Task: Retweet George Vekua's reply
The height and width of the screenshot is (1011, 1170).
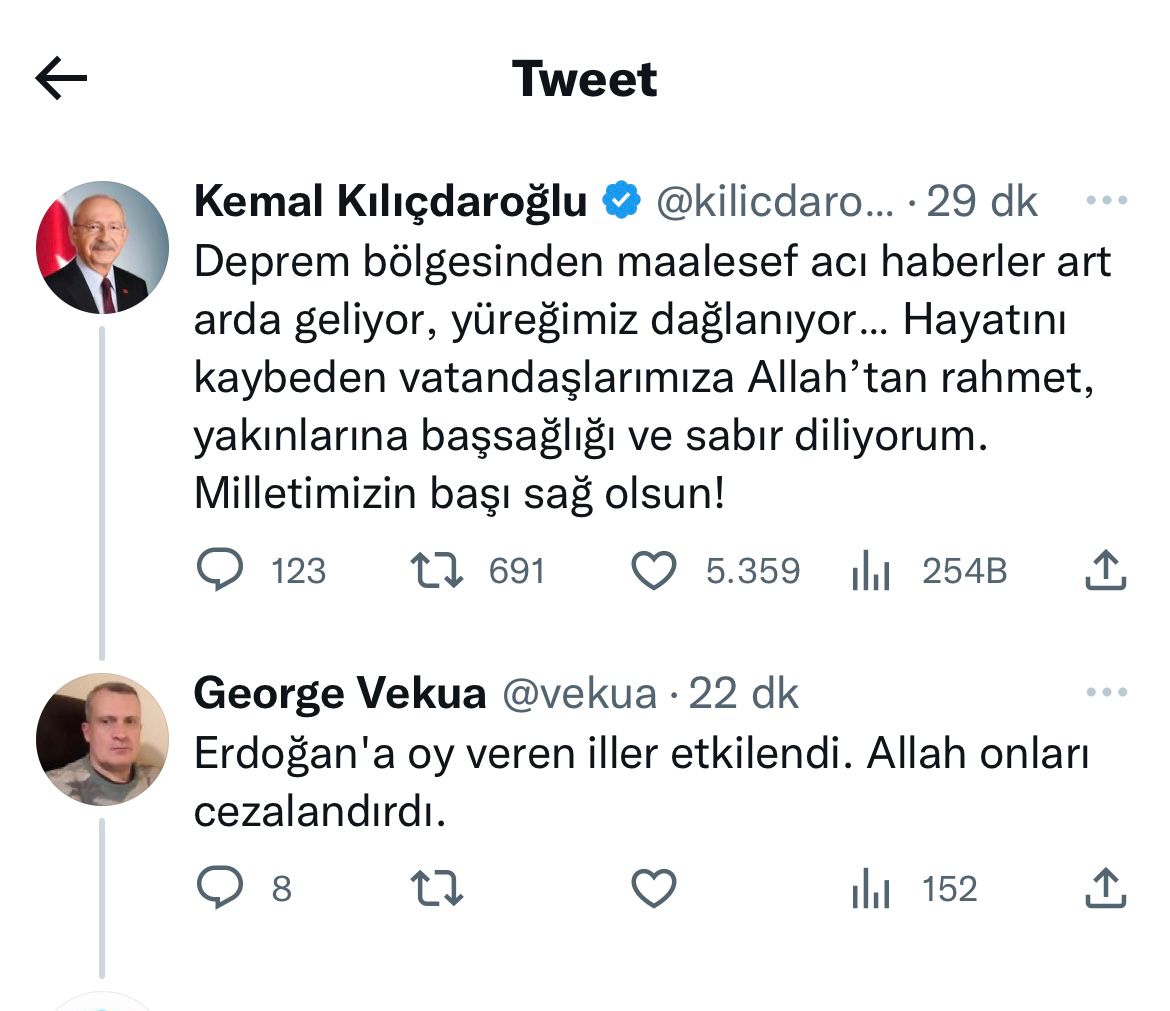Action: [438, 888]
